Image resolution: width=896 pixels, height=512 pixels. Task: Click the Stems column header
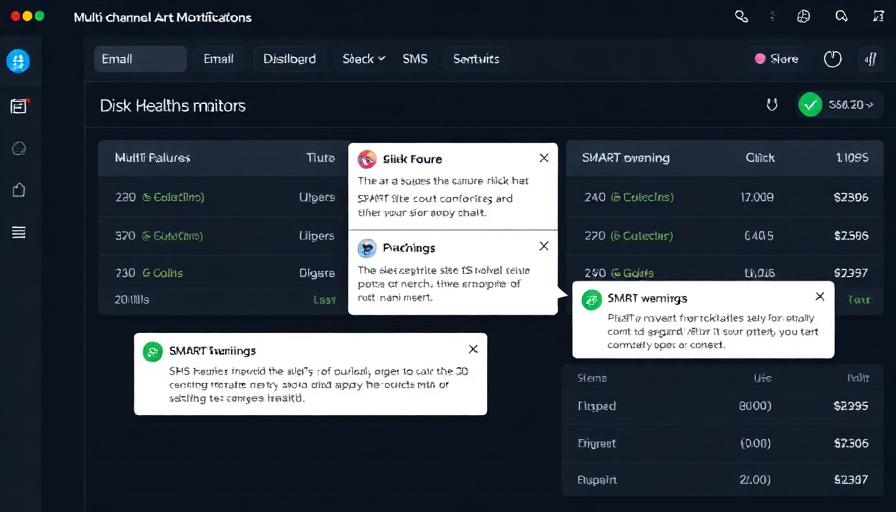592,378
